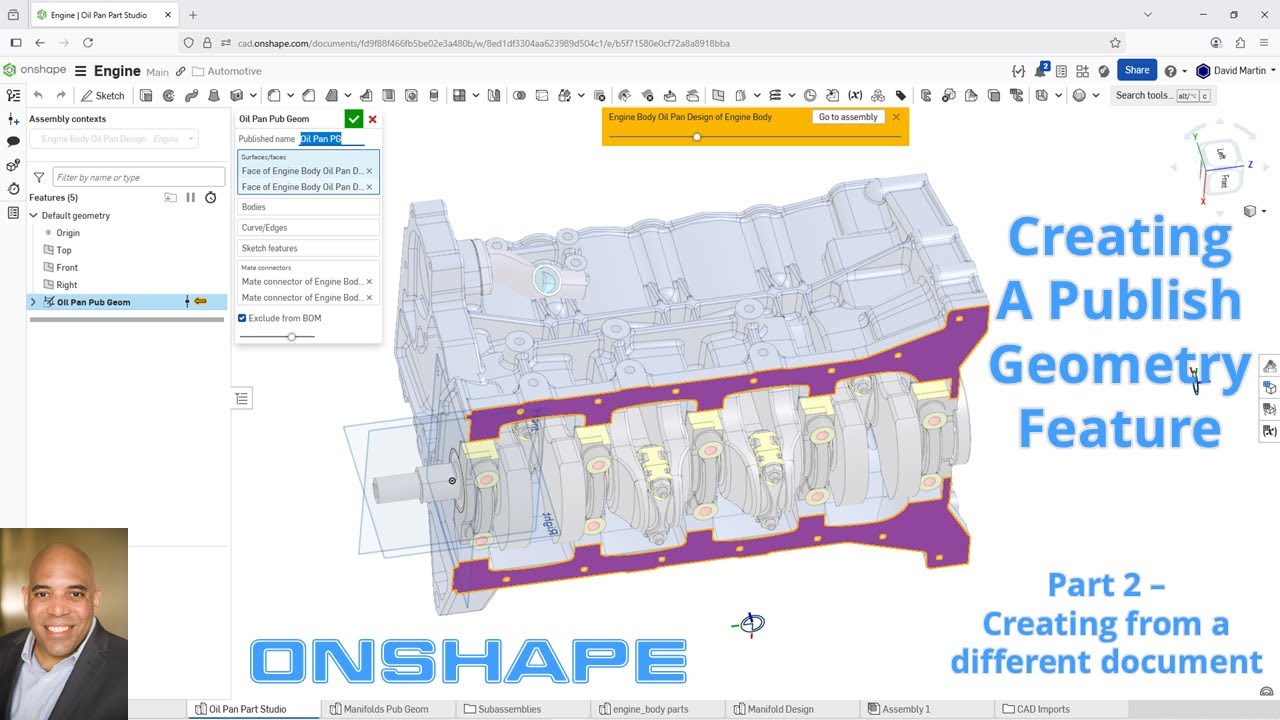Select the Loft tool icon
The height and width of the screenshot is (720, 1280).
[x=213, y=96]
